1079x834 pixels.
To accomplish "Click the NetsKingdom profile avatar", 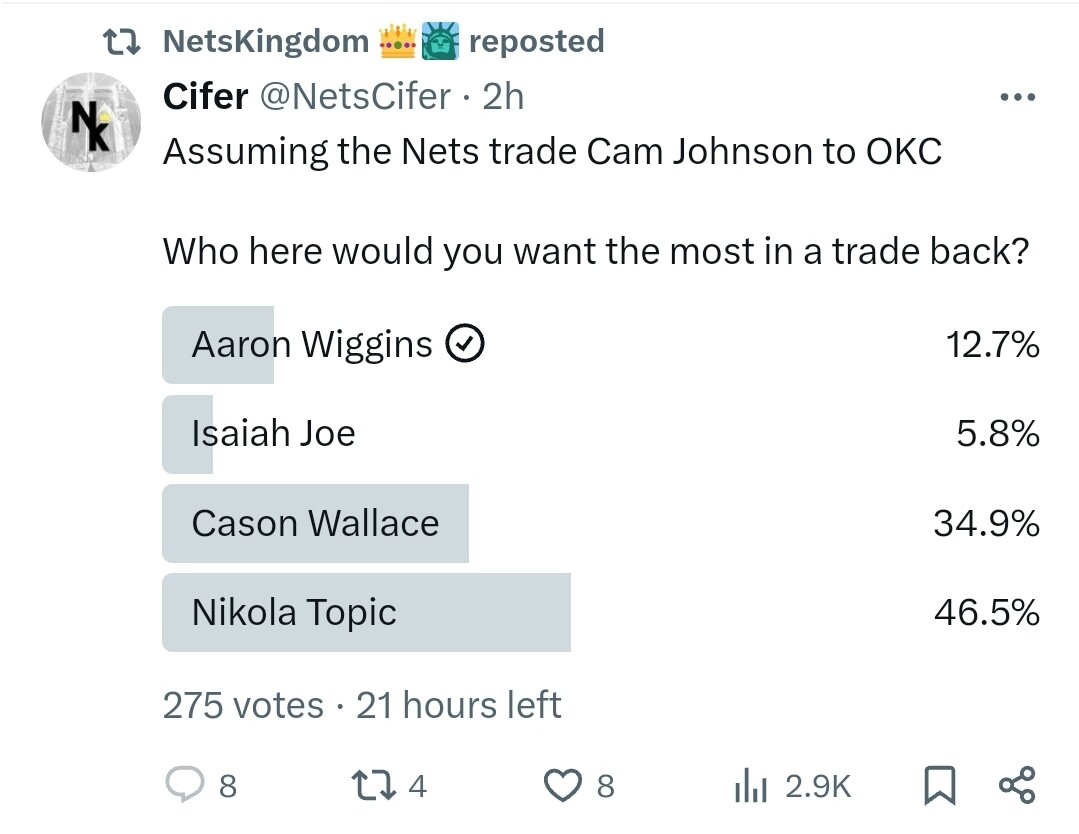I will point(91,122).
